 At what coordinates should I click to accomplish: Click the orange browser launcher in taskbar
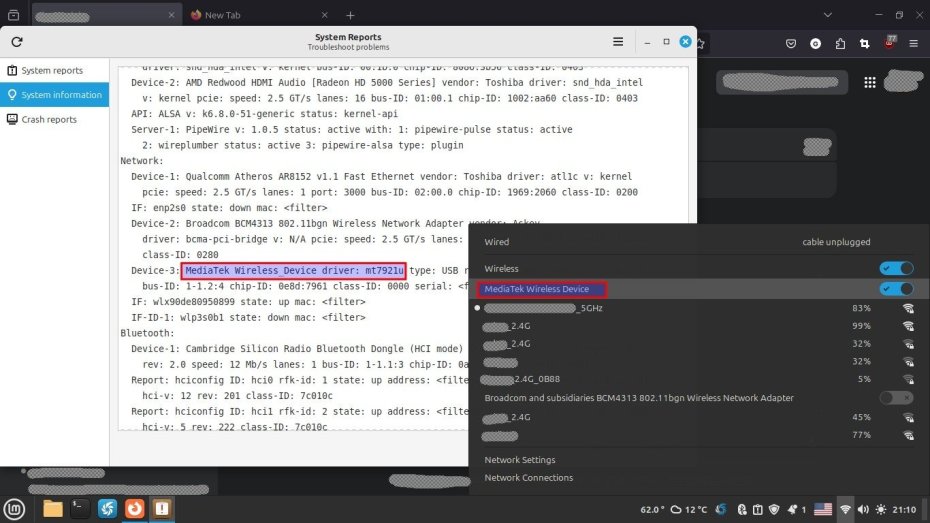point(135,509)
